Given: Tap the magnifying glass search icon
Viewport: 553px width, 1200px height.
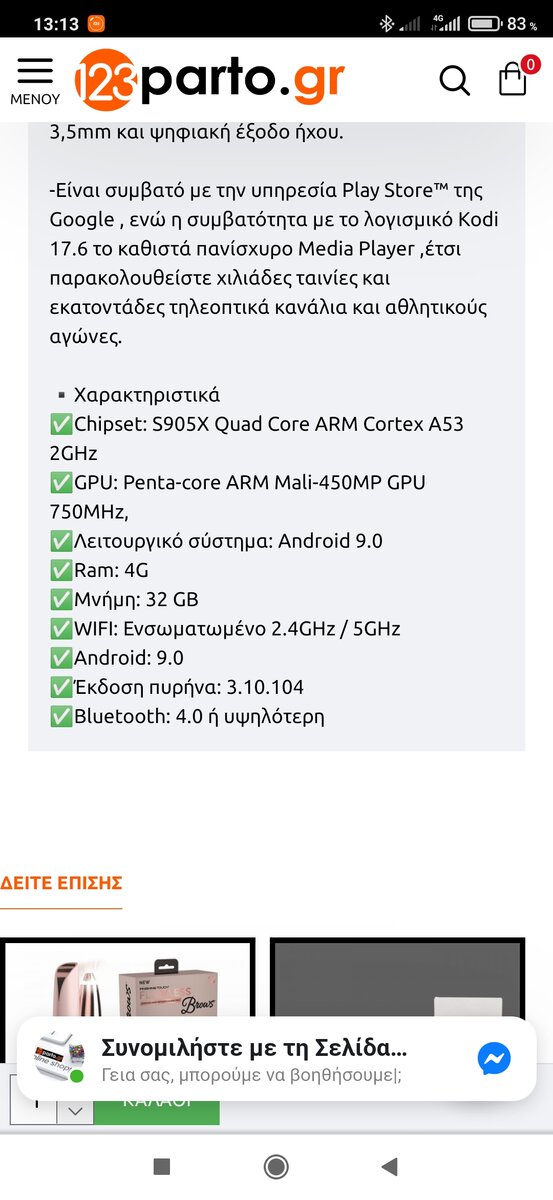Looking at the screenshot, I should click(x=455, y=80).
